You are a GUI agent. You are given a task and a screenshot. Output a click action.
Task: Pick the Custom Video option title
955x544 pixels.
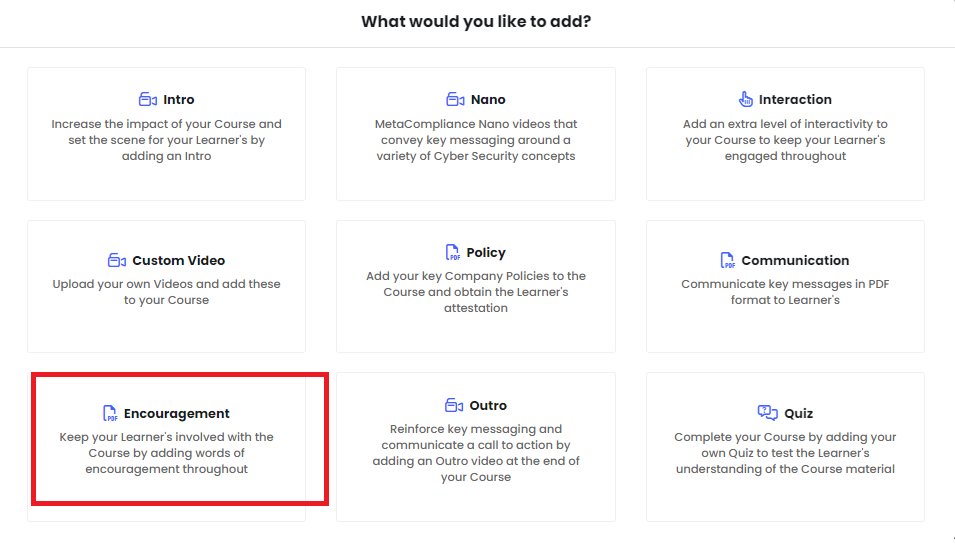[178, 260]
